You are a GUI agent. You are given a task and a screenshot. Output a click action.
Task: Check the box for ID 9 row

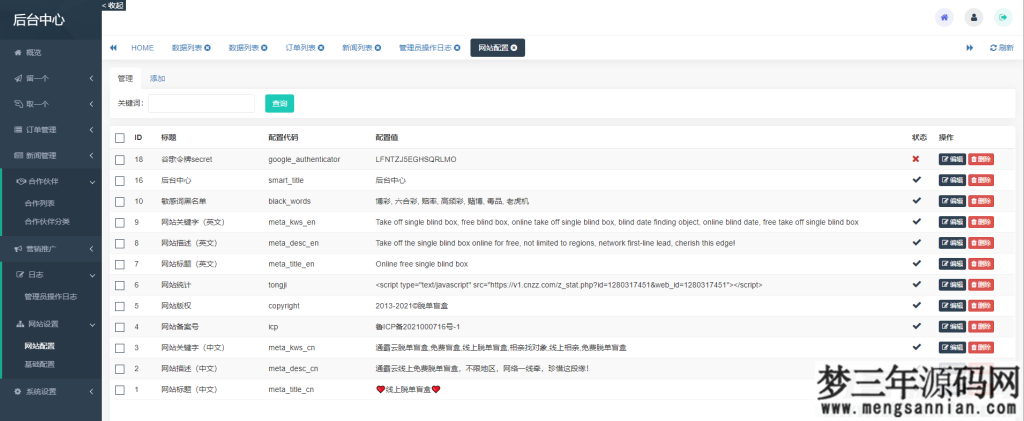[x=120, y=222]
